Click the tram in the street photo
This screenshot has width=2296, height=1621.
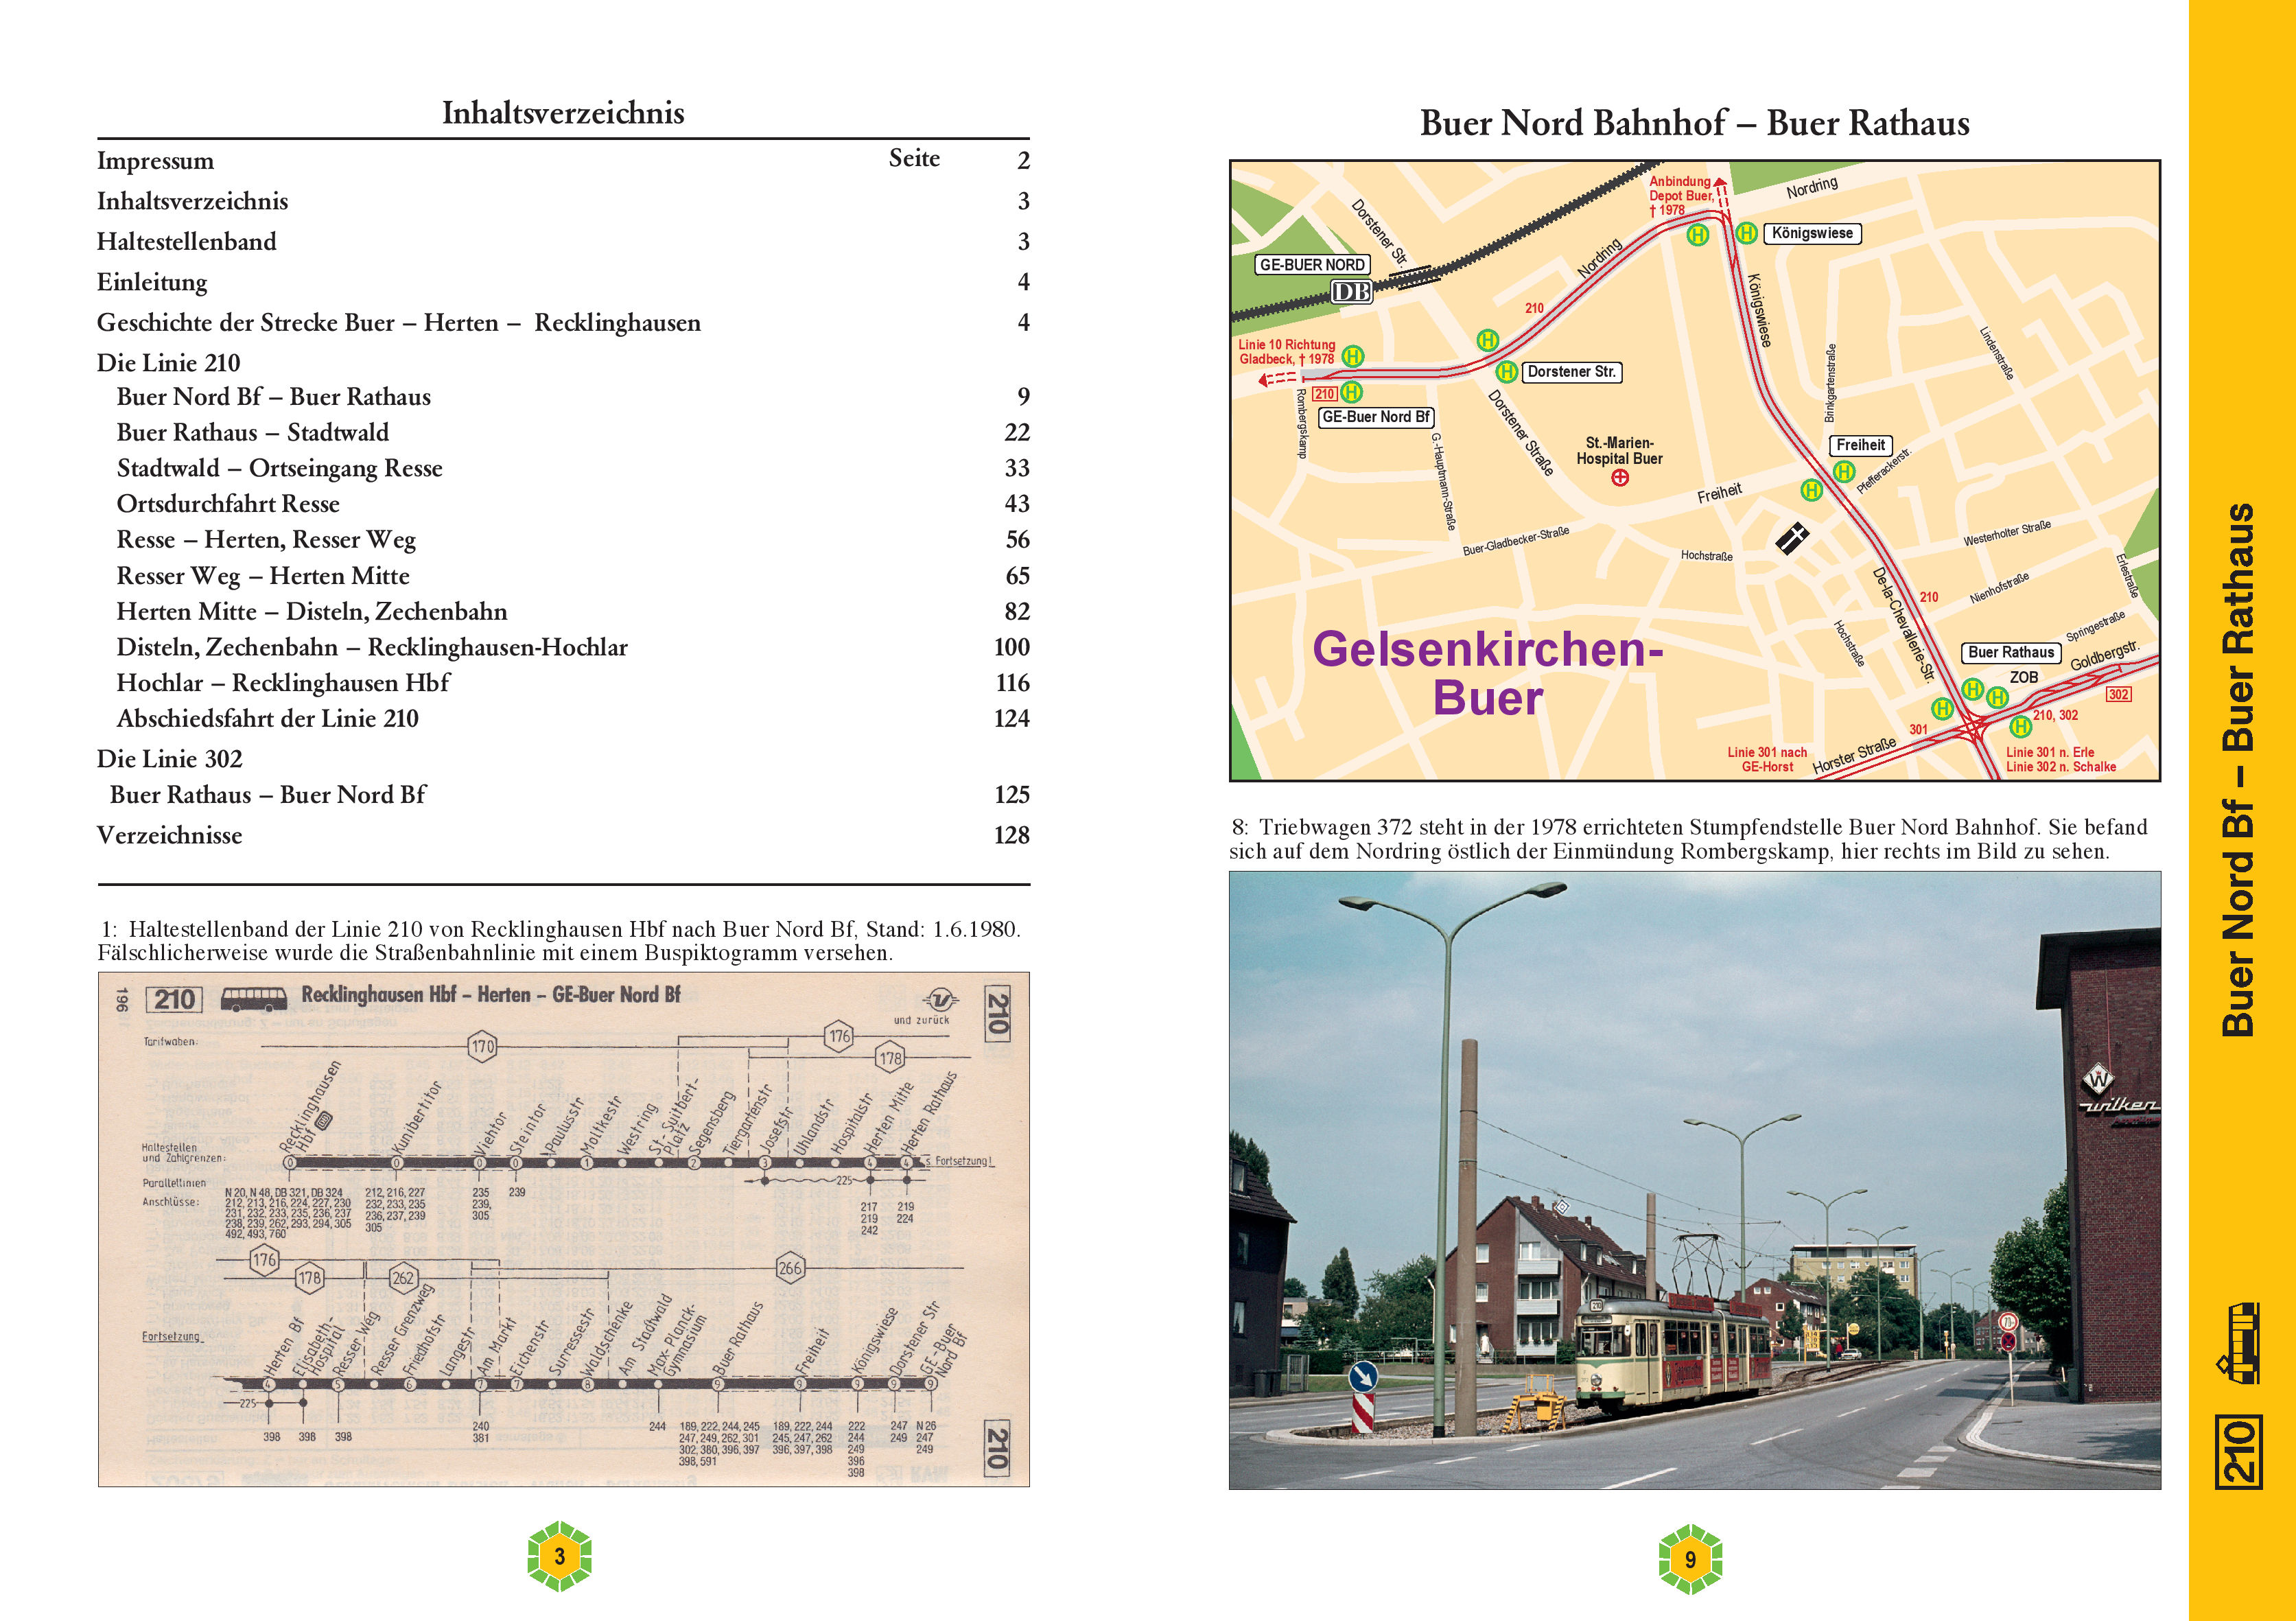point(1673,1355)
